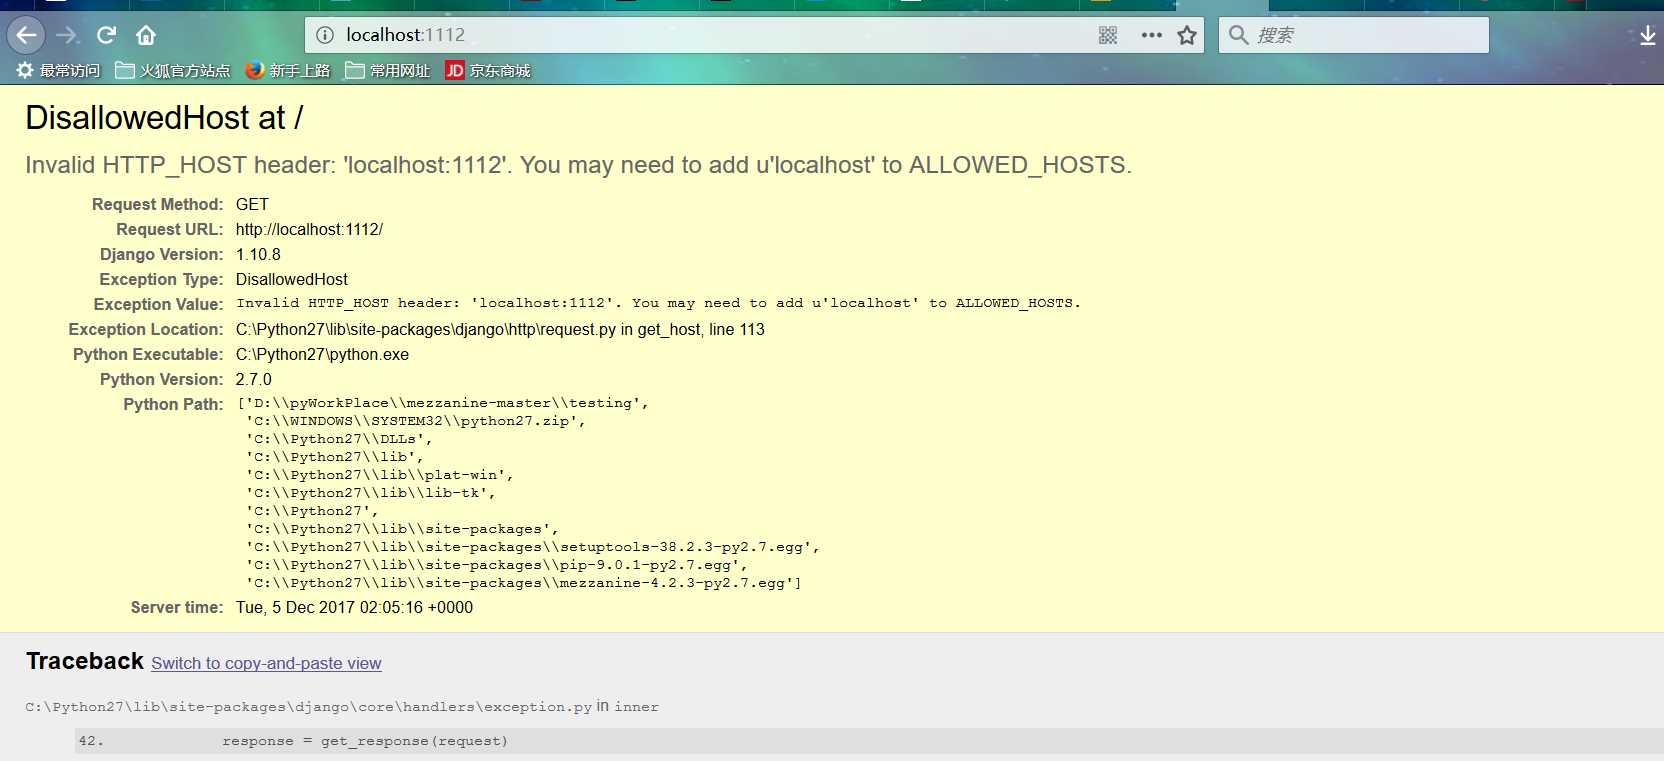1664x761 pixels.
Task: Click the DisallowedHost at / heading
Action: 164,118
